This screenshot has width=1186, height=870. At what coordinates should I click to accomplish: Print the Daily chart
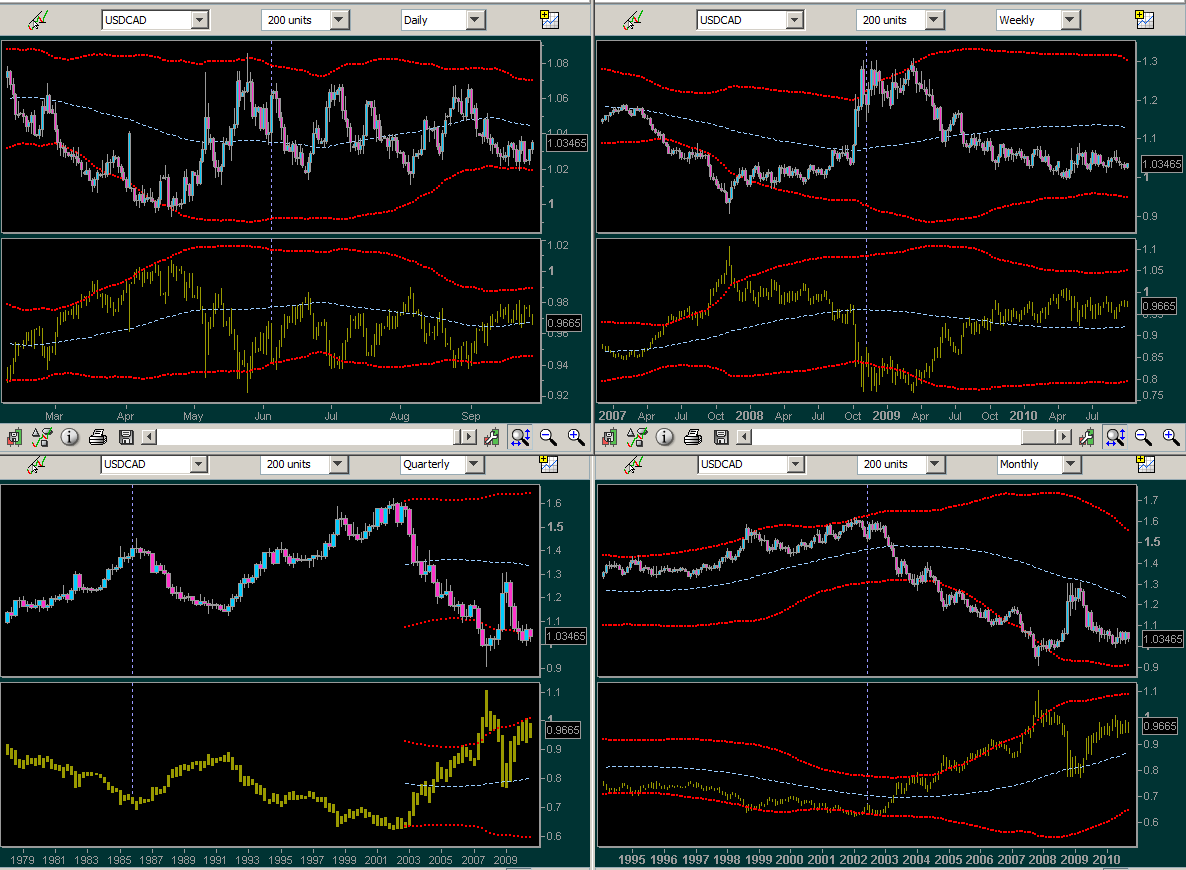tap(98, 437)
